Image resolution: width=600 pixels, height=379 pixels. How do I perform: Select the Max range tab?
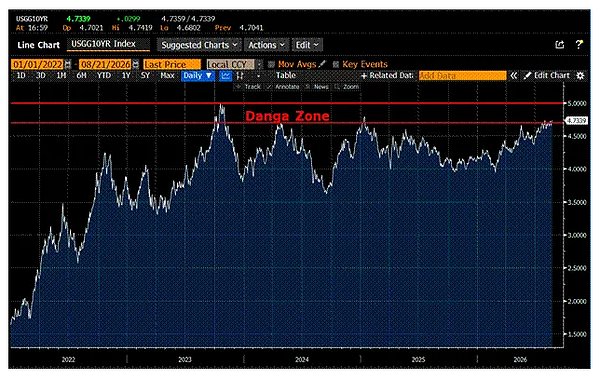coord(167,75)
